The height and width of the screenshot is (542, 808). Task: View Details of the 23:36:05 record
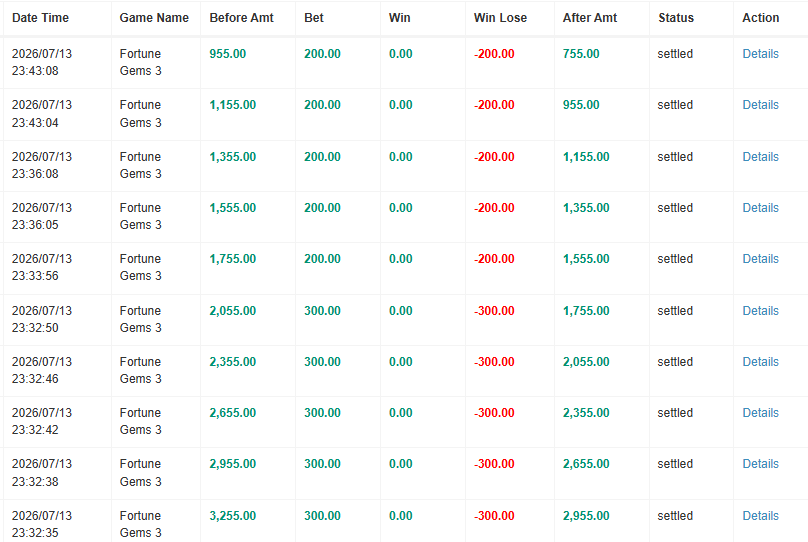click(760, 208)
